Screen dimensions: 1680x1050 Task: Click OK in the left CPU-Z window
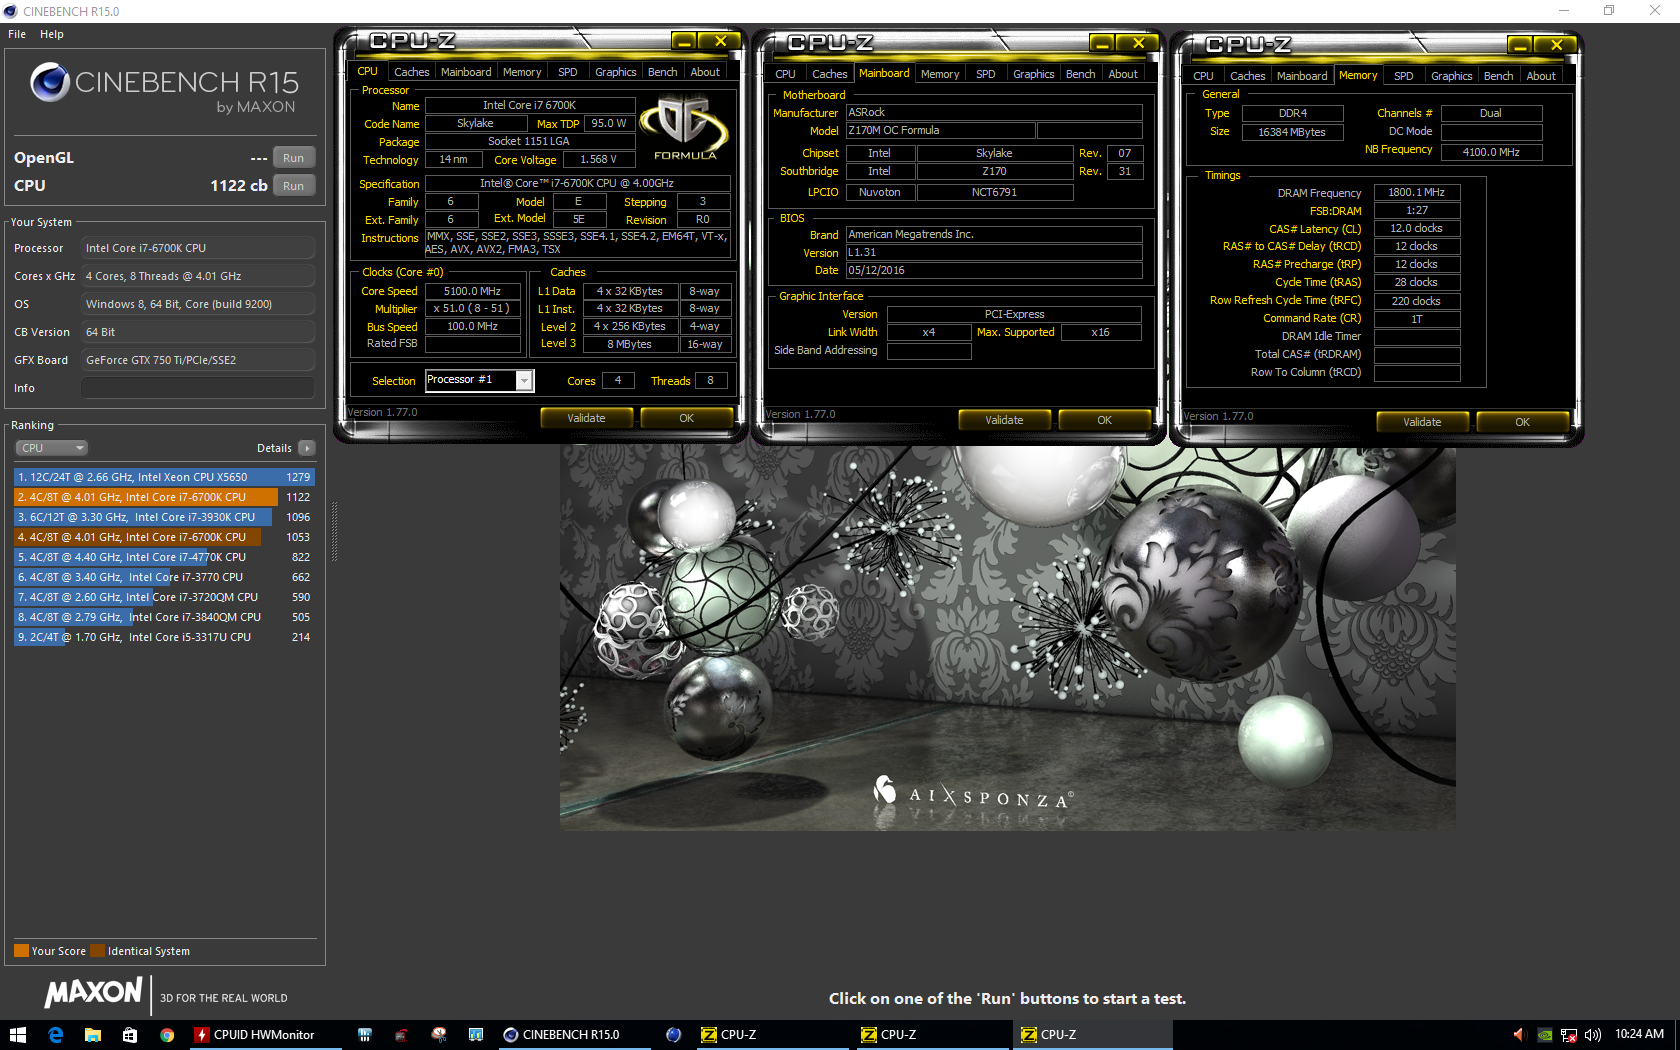pyautogui.click(x=686, y=418)
